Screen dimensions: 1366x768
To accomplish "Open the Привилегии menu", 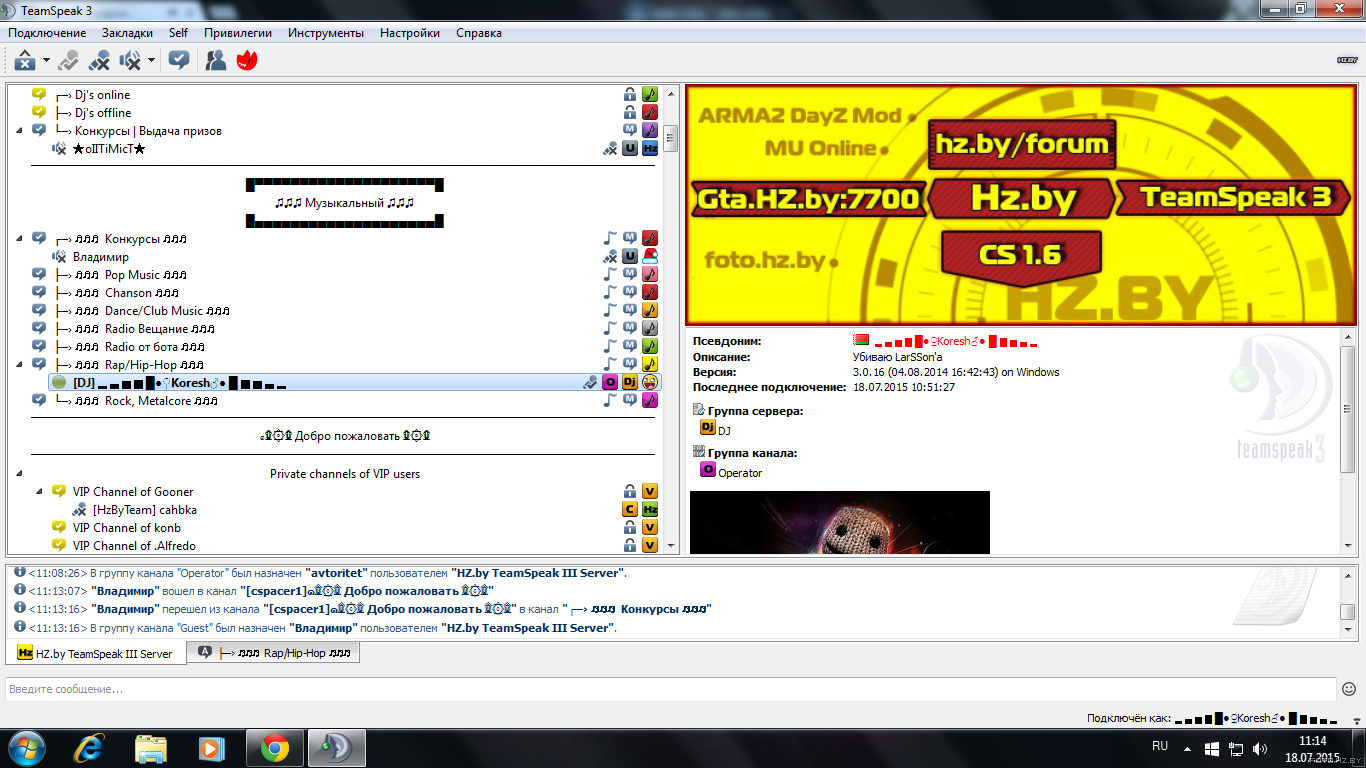I will [238, 33].
